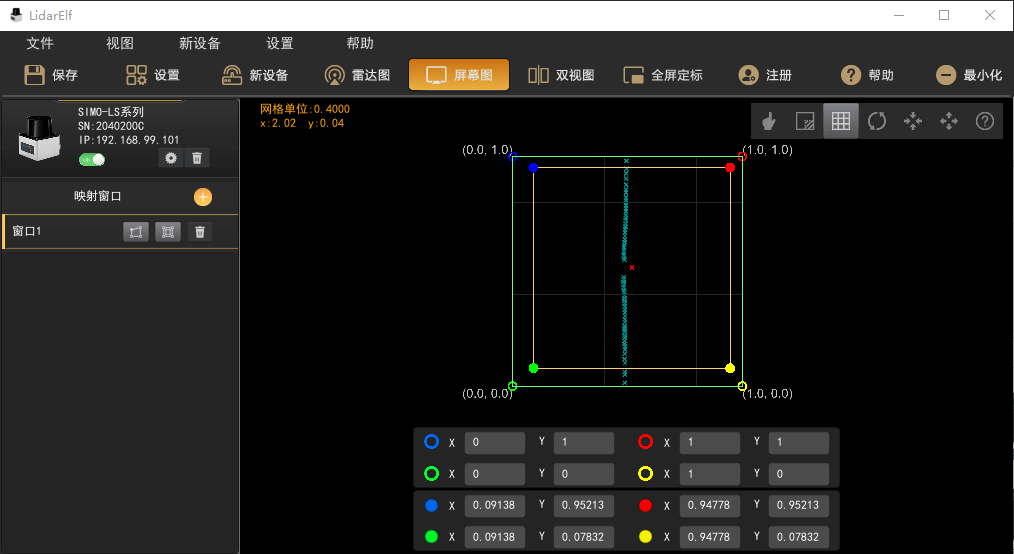Open device settings gear for SIMO-LS

tap(171, 158)
